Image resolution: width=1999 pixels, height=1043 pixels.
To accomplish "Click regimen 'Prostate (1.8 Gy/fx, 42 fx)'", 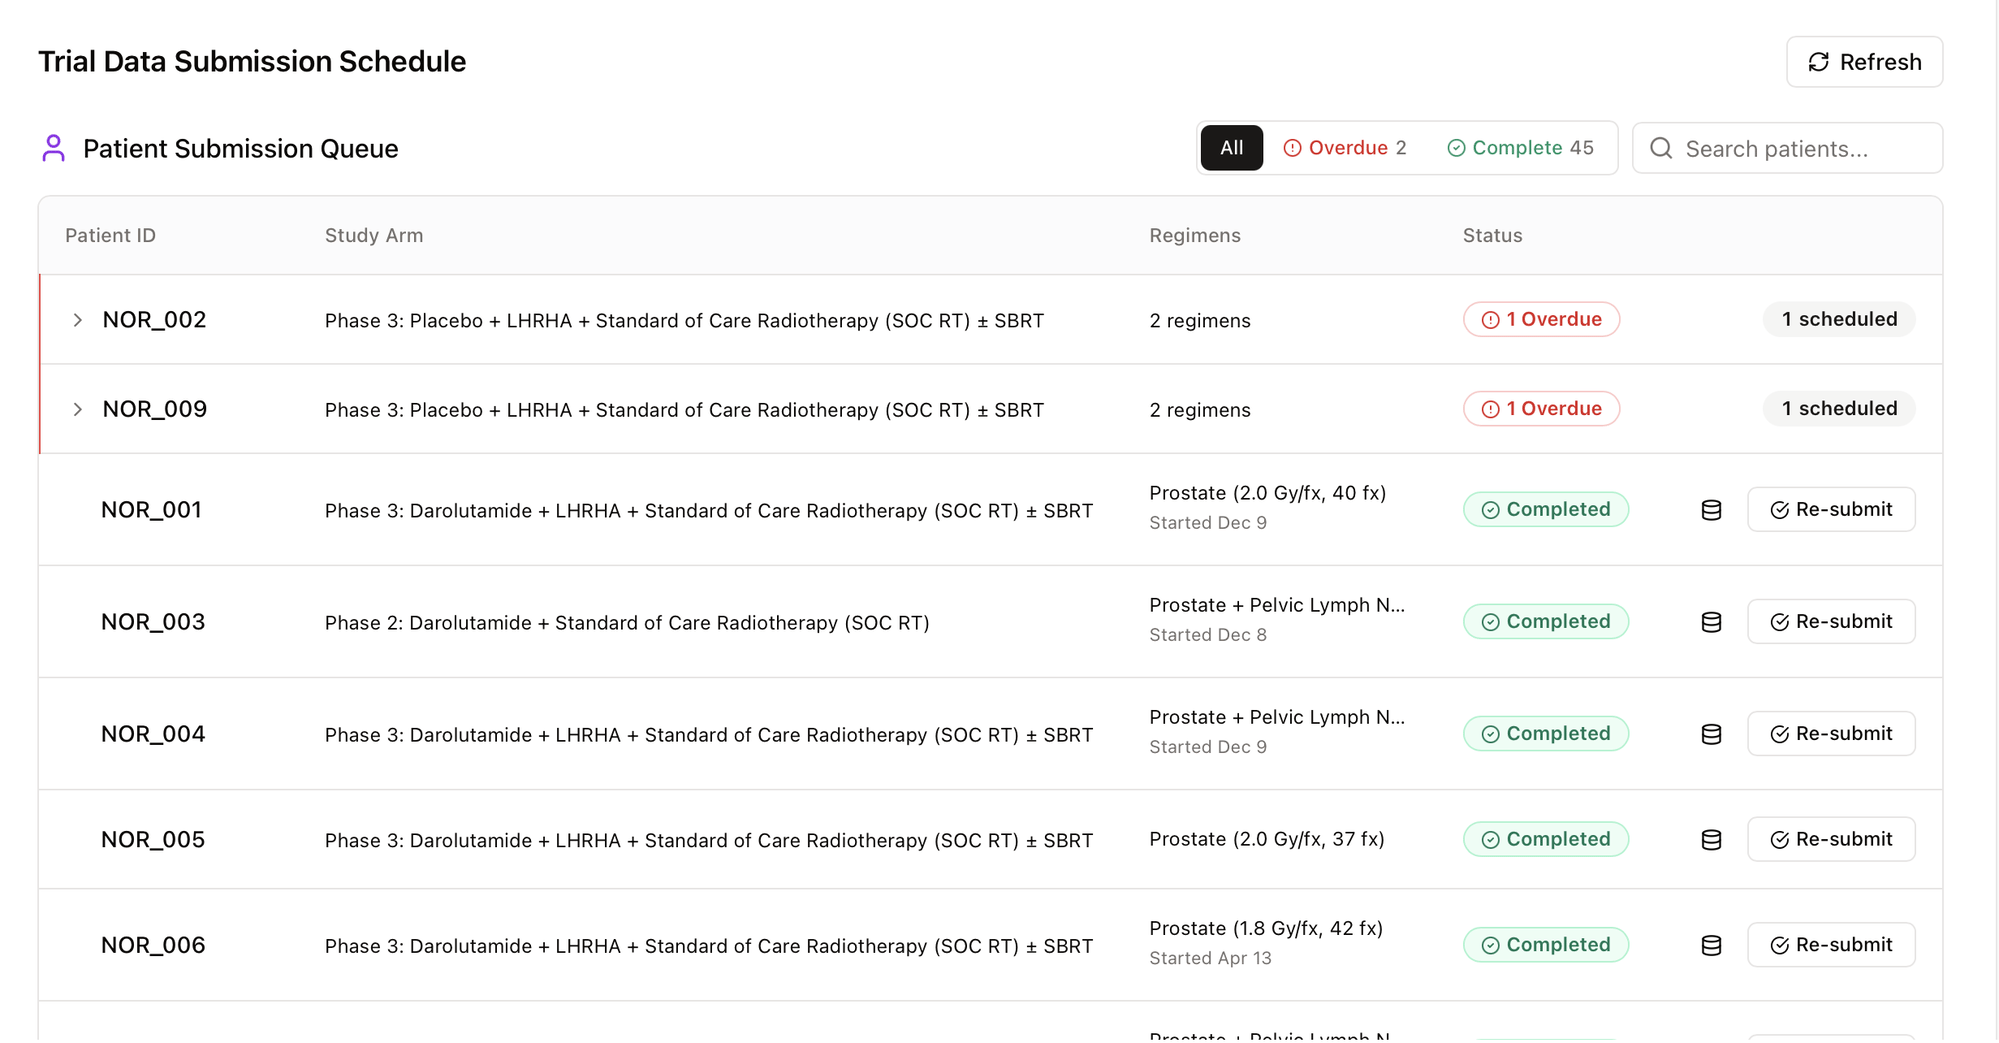I will pyautogui.click(x=1266, y=929).
